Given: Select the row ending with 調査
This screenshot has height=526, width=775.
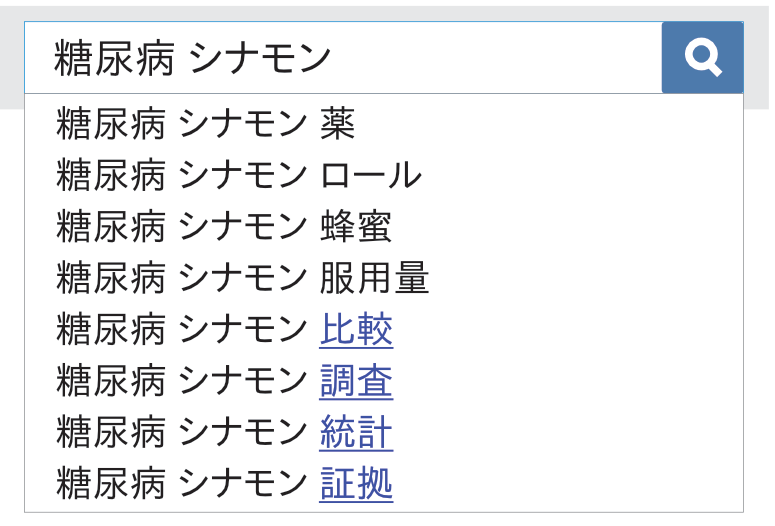Looking at the screenshot, I should coord(384,381).
